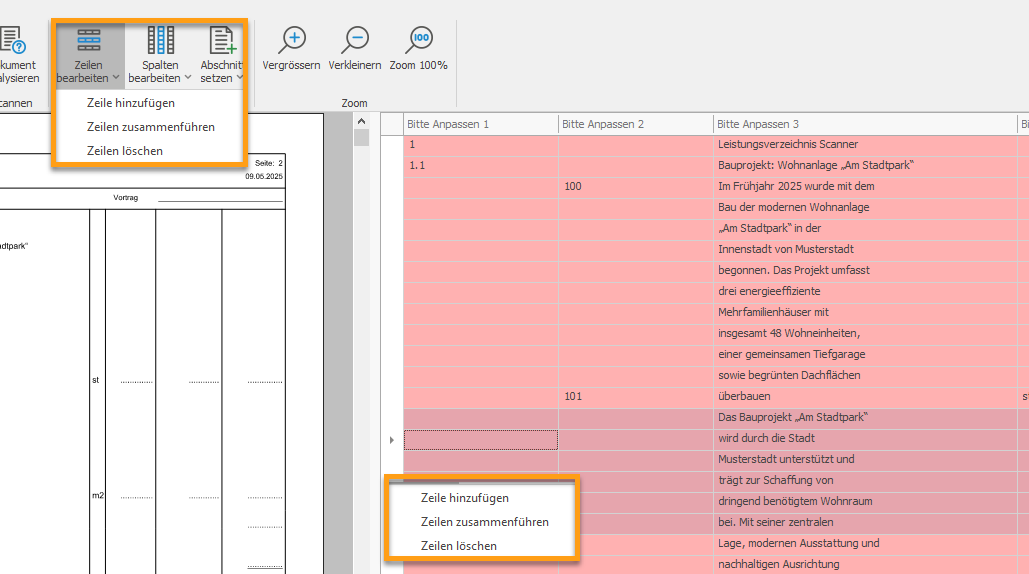1029x574 pixels.
Task: Click the Abschnitt setzen icon
Action: tap(222, 40)
